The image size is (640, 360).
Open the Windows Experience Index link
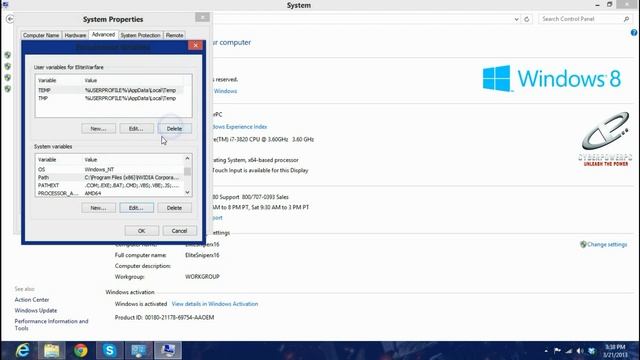point(240,127)
